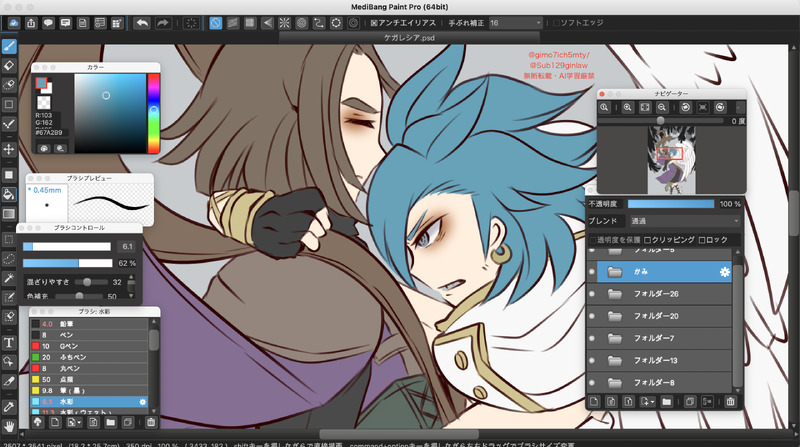Pick the Bucket fill tool

9,194
